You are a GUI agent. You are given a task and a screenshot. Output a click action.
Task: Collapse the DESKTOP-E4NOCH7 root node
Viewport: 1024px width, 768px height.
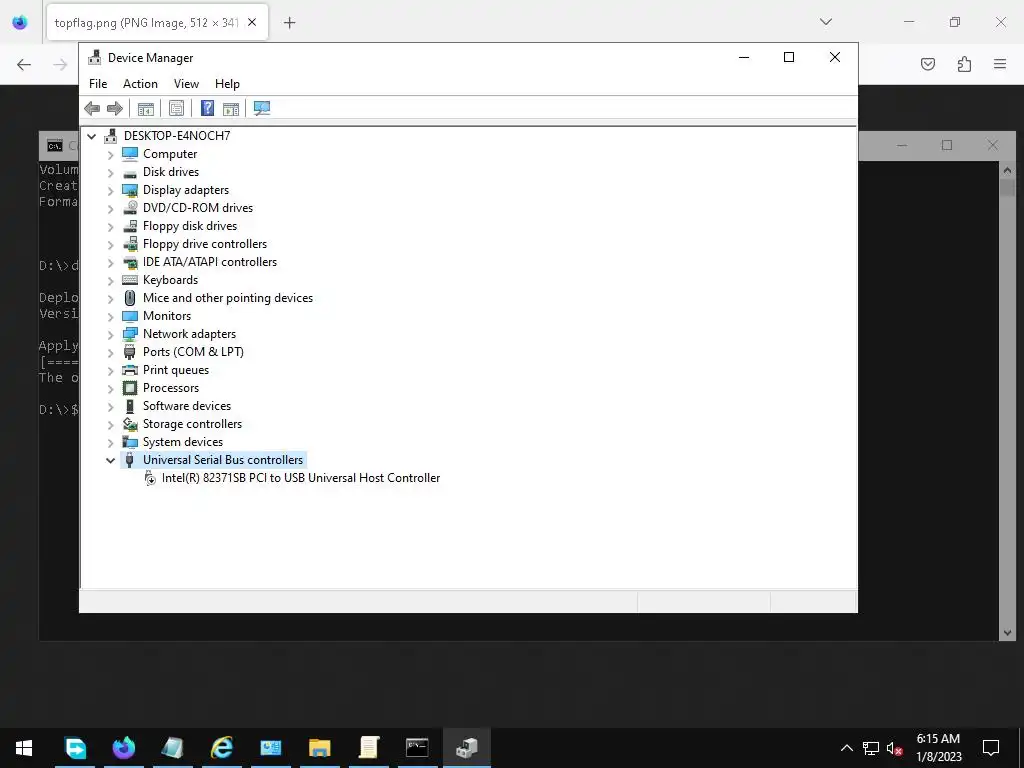click(x=91, y=136)
